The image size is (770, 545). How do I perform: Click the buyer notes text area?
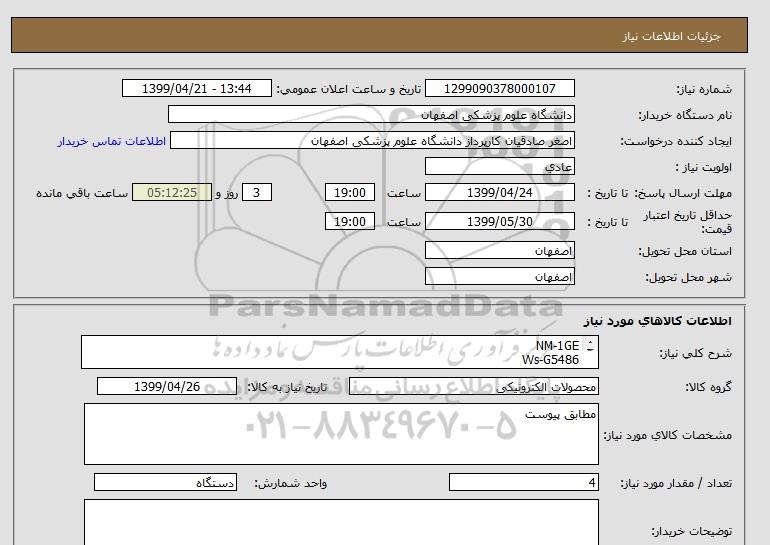pos(341,522)
